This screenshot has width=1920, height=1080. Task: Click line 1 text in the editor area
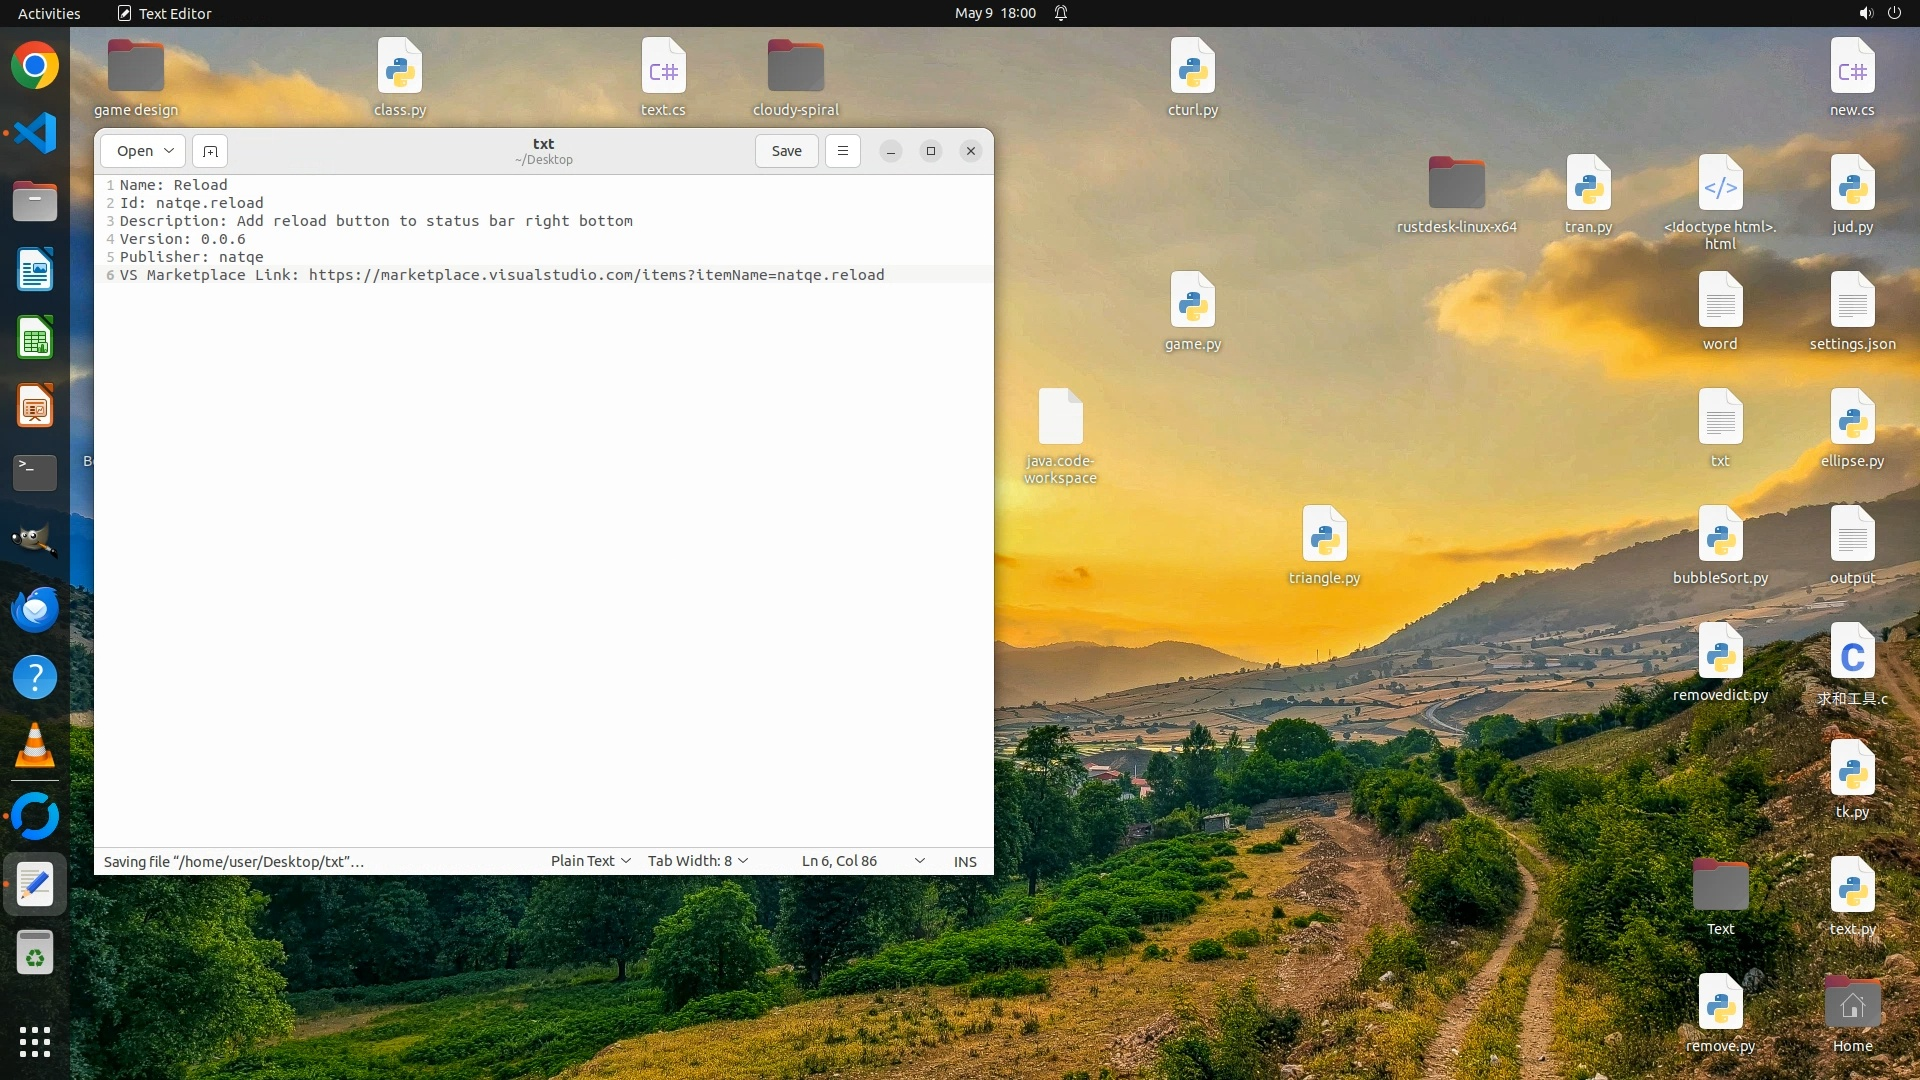tap(174, 185)
